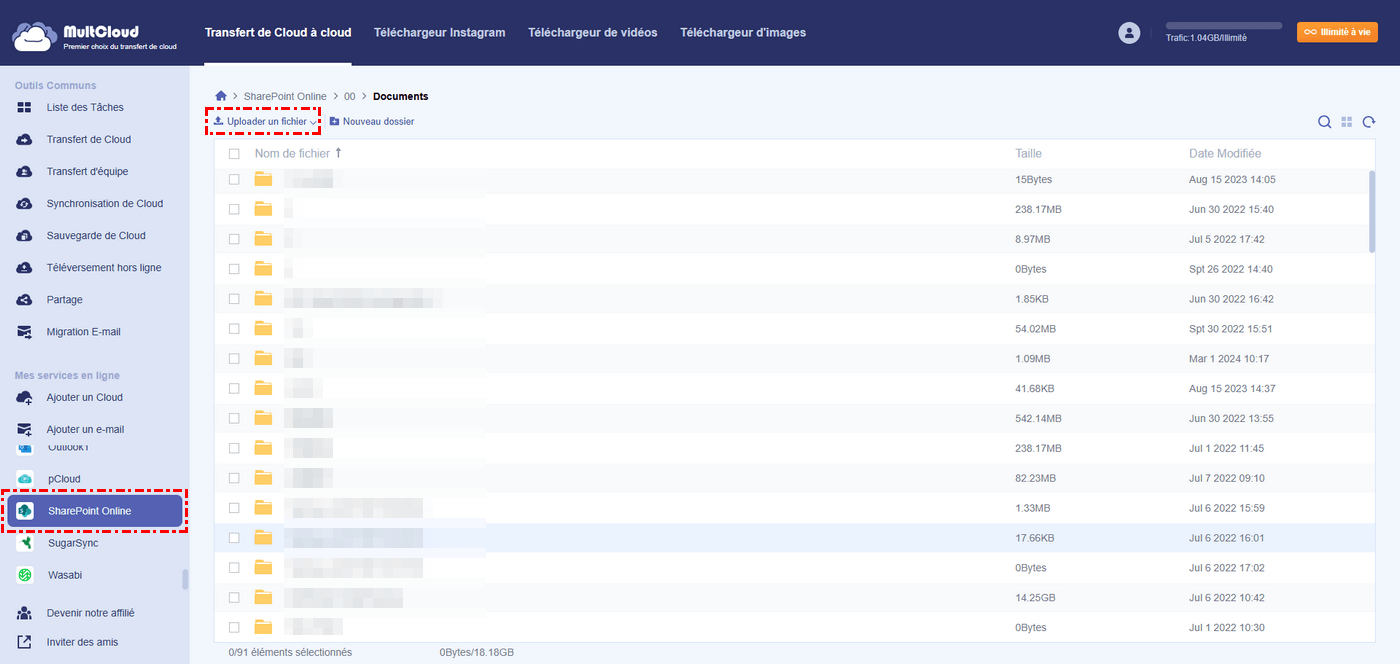
Task: Open Téléchargeur Instagram tab
Action: 439,33
